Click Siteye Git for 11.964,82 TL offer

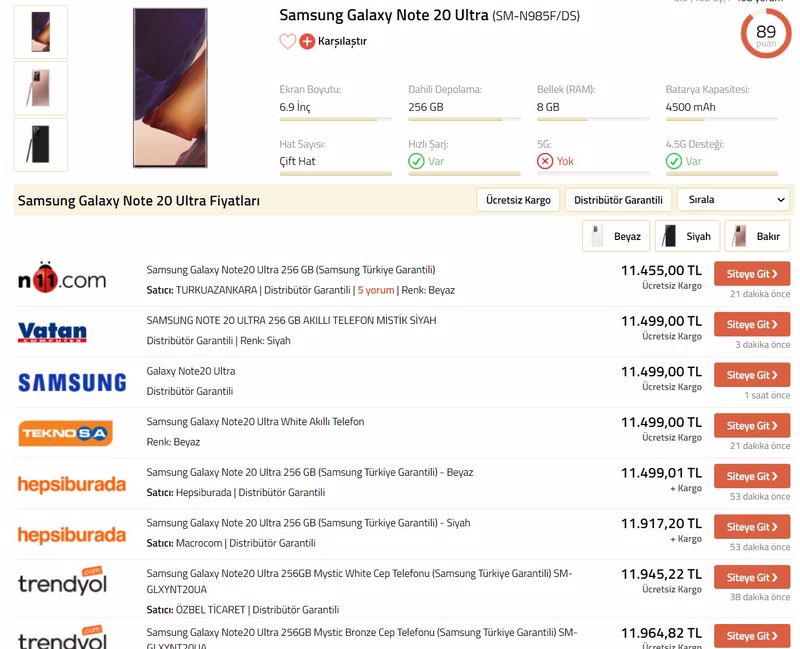pos(752,636)
